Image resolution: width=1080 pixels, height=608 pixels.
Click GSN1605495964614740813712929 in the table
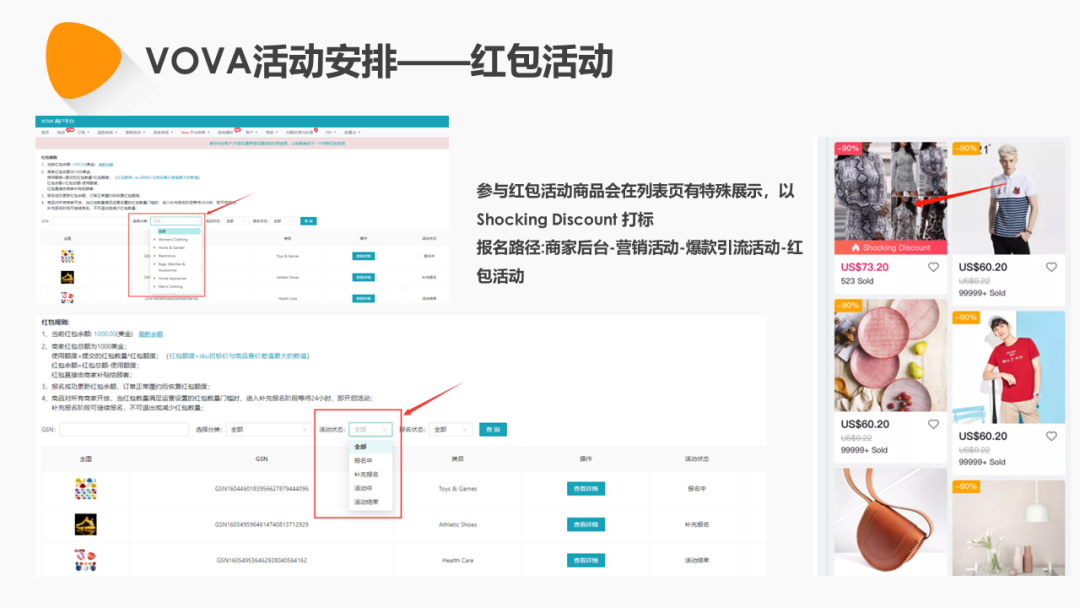pyautogui.click(x=262, y=525)
